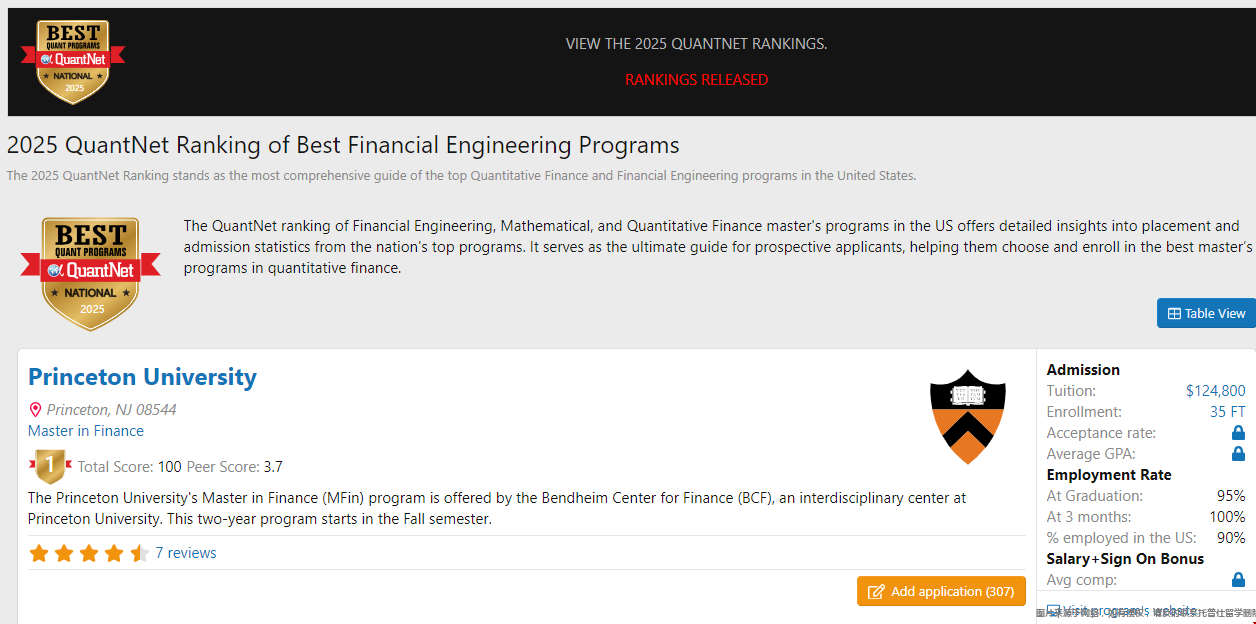Open the Princeton University title link
This screenshot has height=624, width=1256.
click(x=142, y=377)
